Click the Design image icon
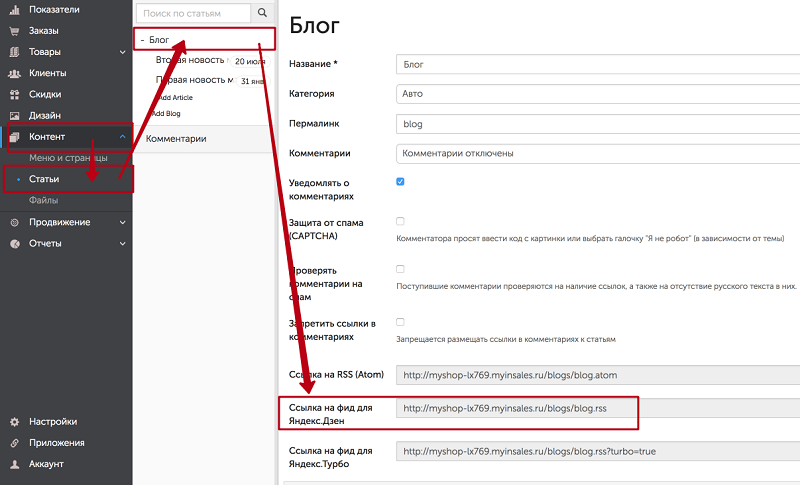 coord(14,116)
